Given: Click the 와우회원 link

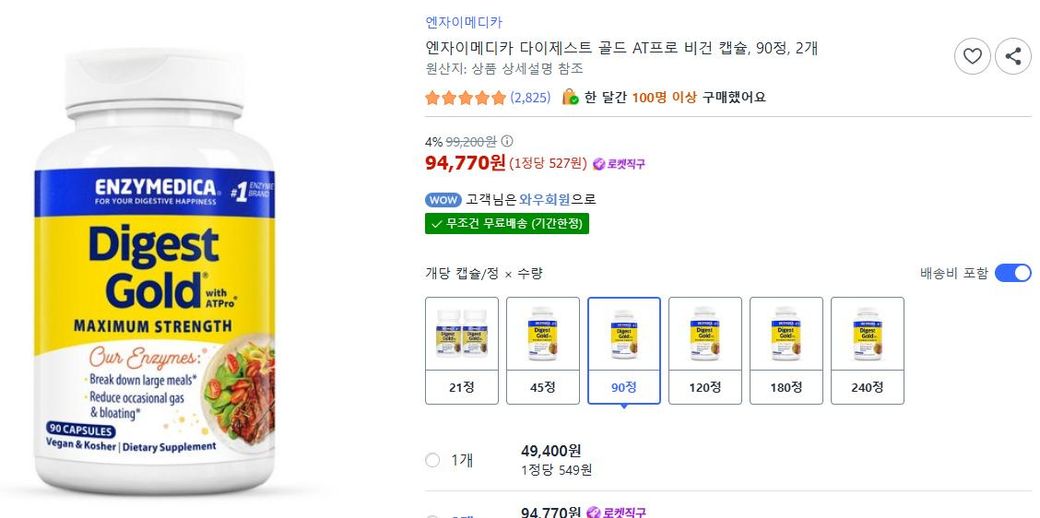Looking at the screenshot, I should click(x=545, y=199).
